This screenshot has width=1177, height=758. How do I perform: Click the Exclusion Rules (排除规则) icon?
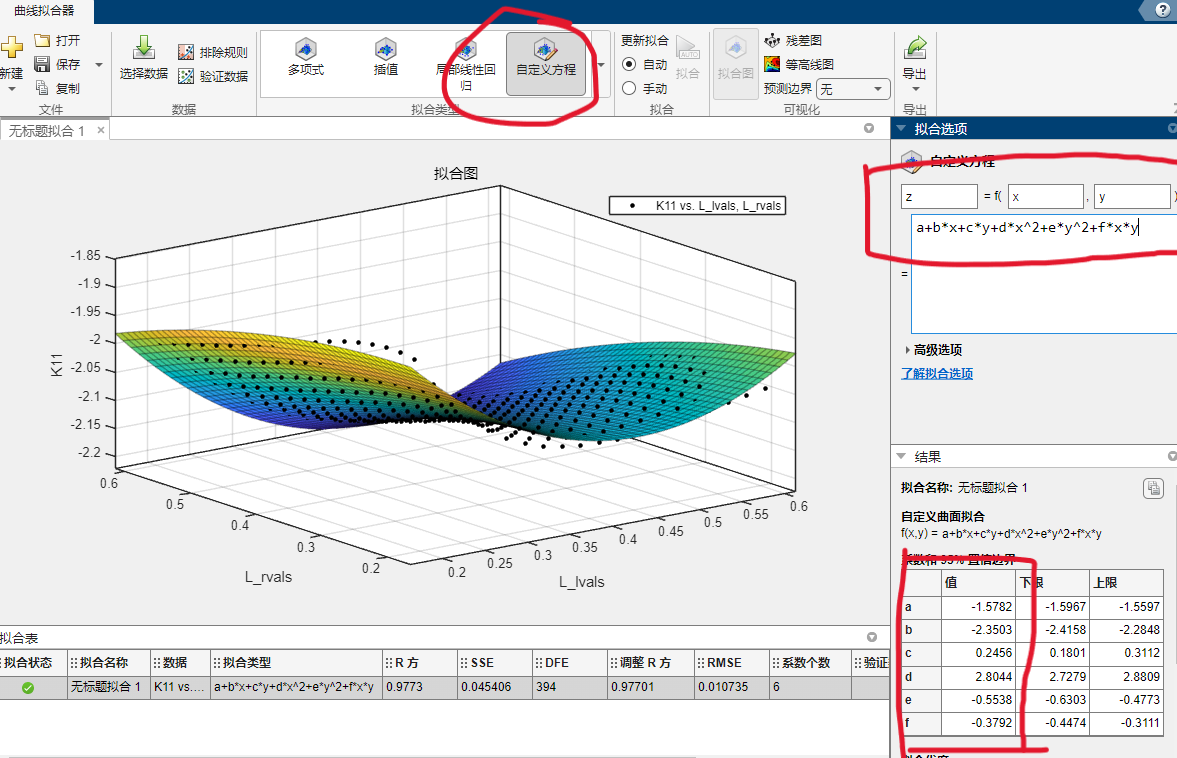tap(186, 53)
